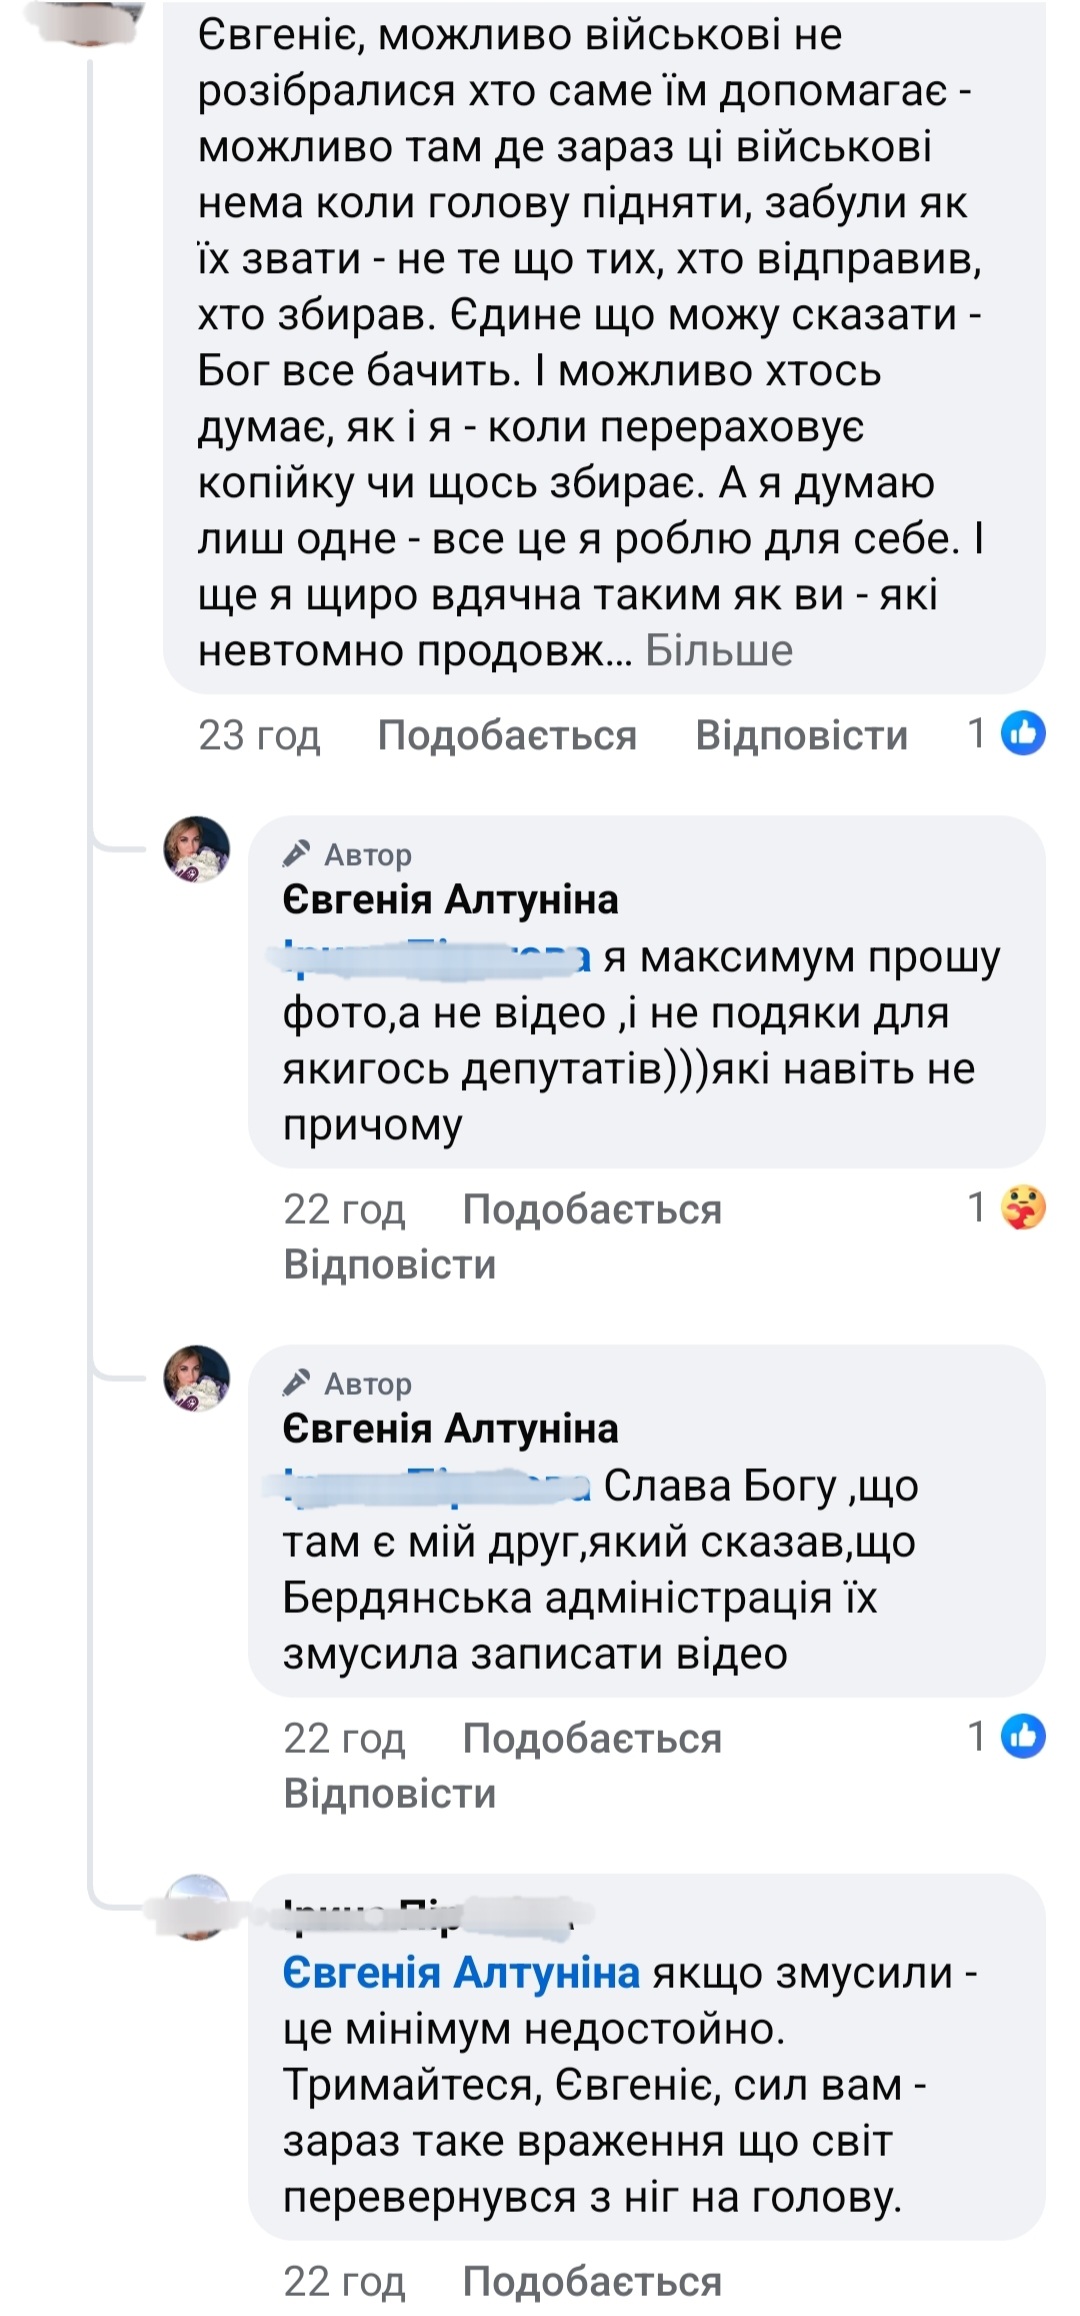Open the avatar beside the 'Слава Богу' reply
Image resolution: width=1080 pixels, height=2316 pixels.
click(x=197, y=1379)
